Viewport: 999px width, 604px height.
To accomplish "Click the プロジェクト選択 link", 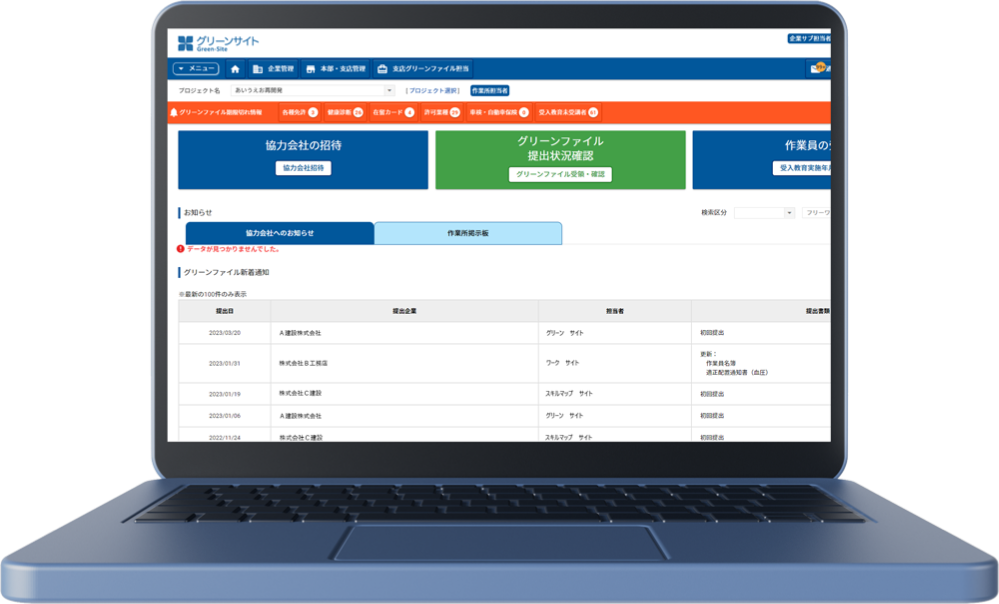I will (x=432, y=90).
